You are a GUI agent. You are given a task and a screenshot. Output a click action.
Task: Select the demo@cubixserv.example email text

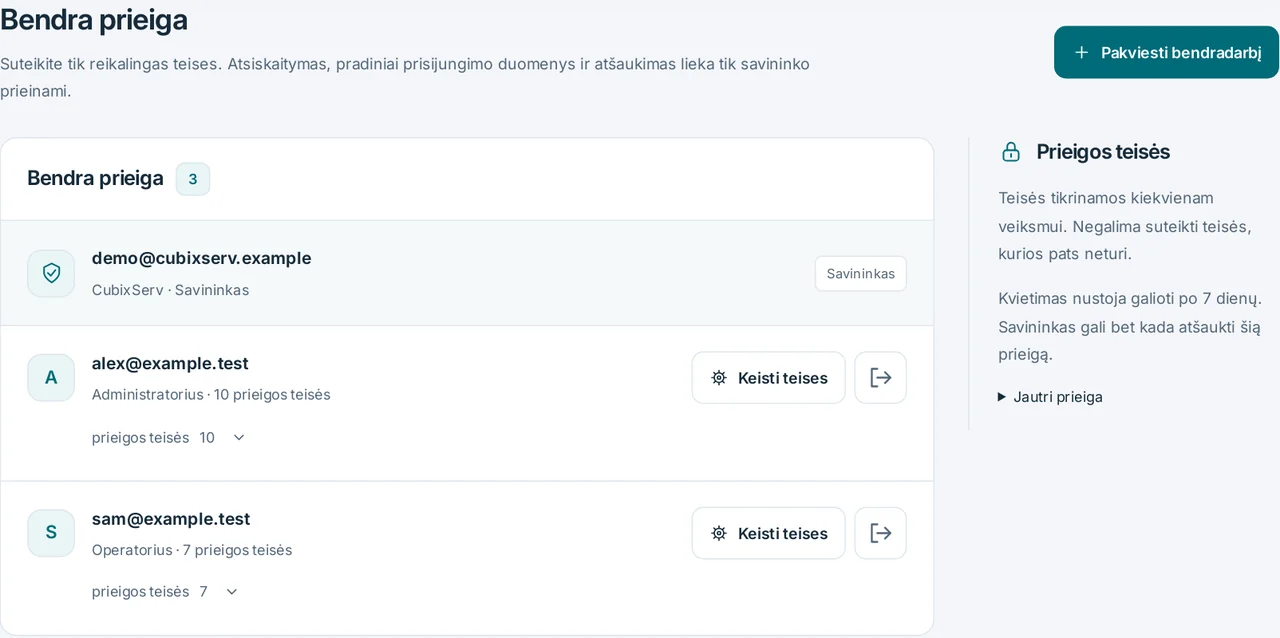[201, 258]
